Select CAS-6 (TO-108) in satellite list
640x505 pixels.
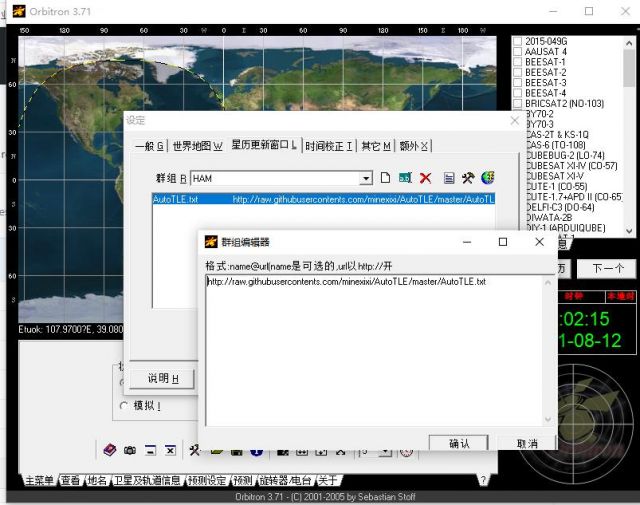(556, 145)
